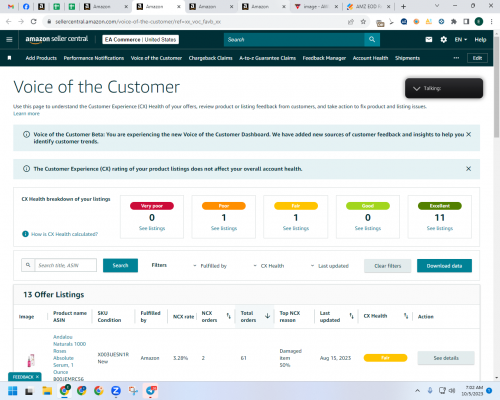This screenshot has height=400, width=500.
Task: Open the messages envelope icon
Action: pos(429,40)
